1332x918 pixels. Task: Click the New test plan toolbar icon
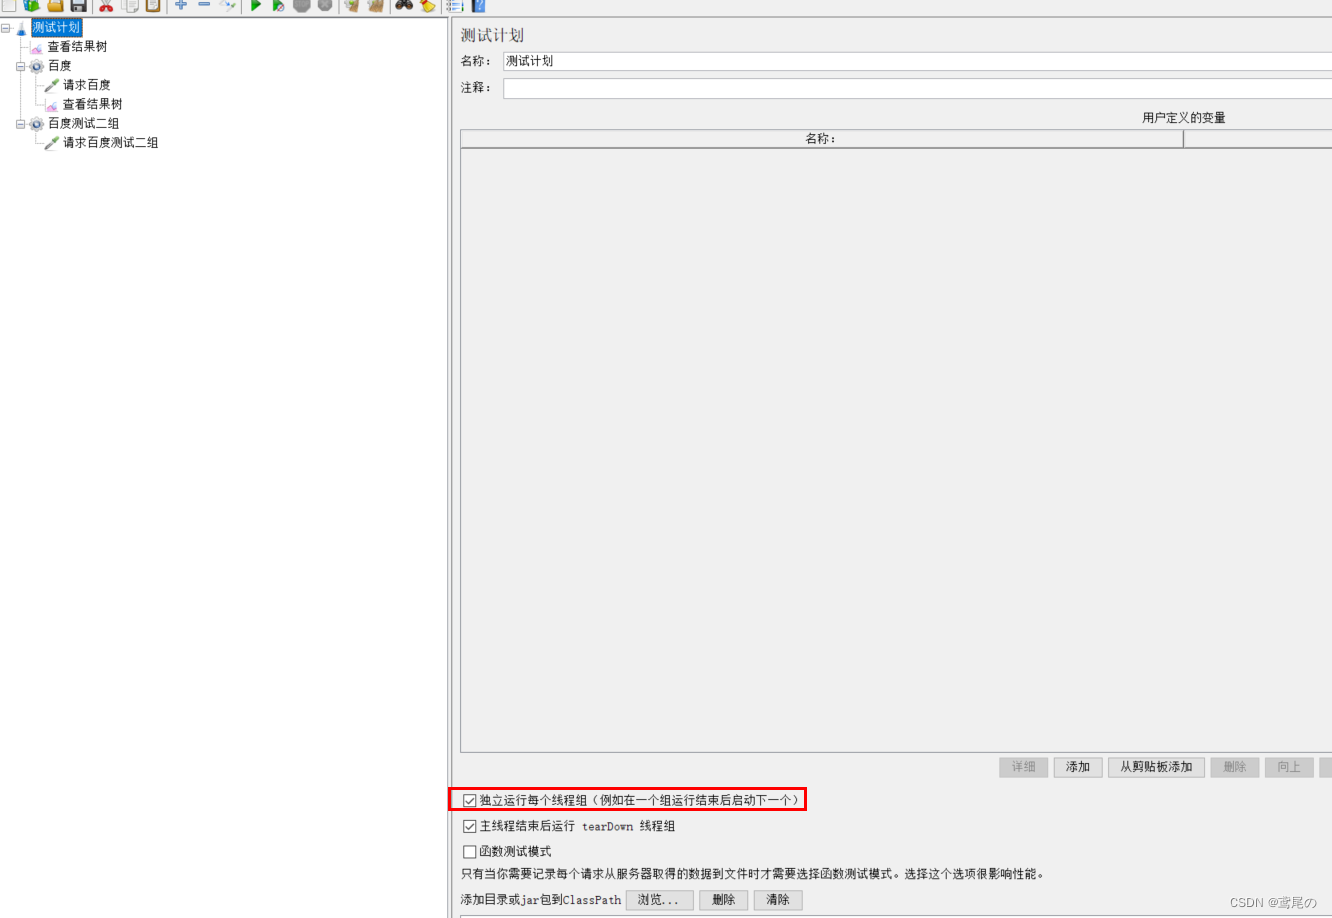[x=8, y=5]
